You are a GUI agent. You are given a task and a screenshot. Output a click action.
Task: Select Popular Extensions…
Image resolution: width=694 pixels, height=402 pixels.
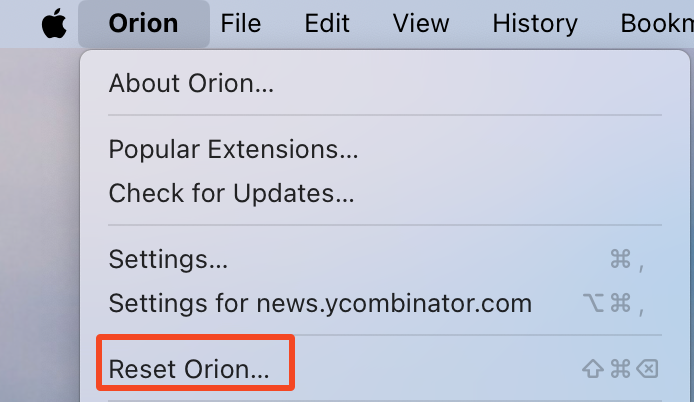click(x=233, y=151)
